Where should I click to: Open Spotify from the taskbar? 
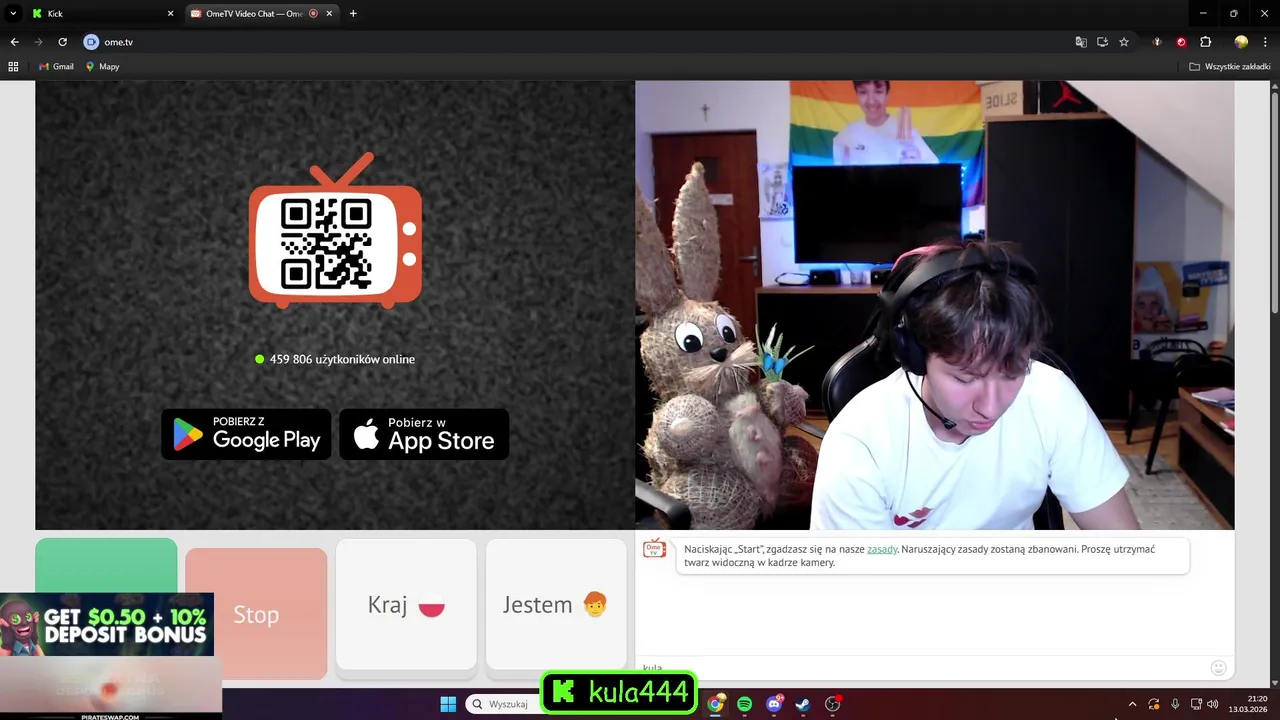click(745, 704)
